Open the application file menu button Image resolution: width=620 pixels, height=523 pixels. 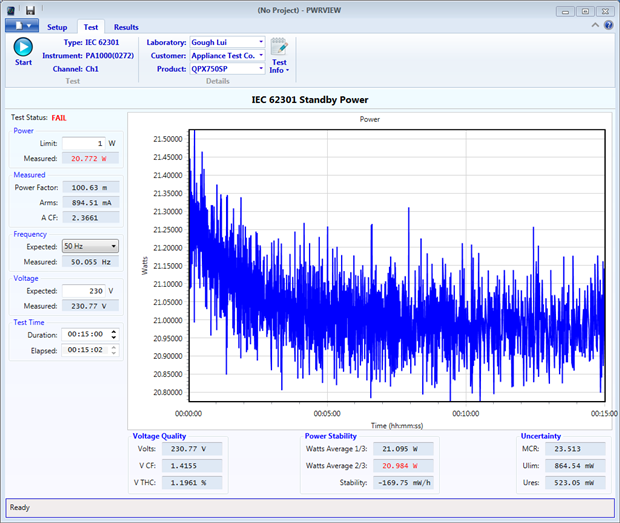20,26
